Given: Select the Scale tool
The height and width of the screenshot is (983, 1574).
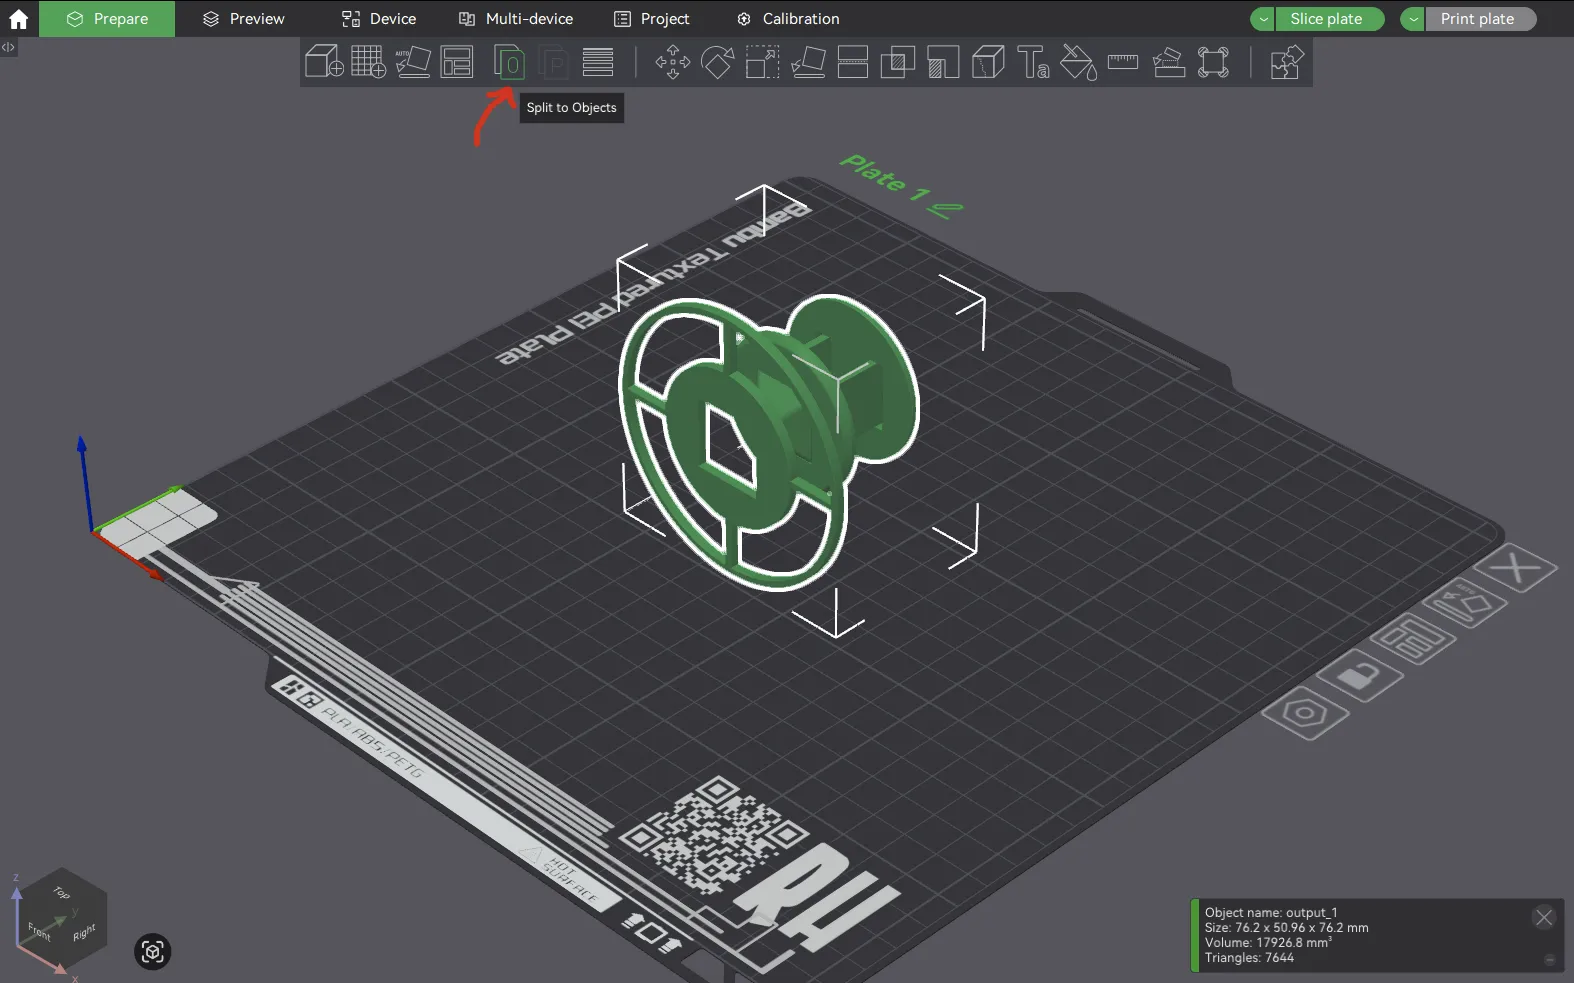Looking at the screenshot, I should [762, 62].
